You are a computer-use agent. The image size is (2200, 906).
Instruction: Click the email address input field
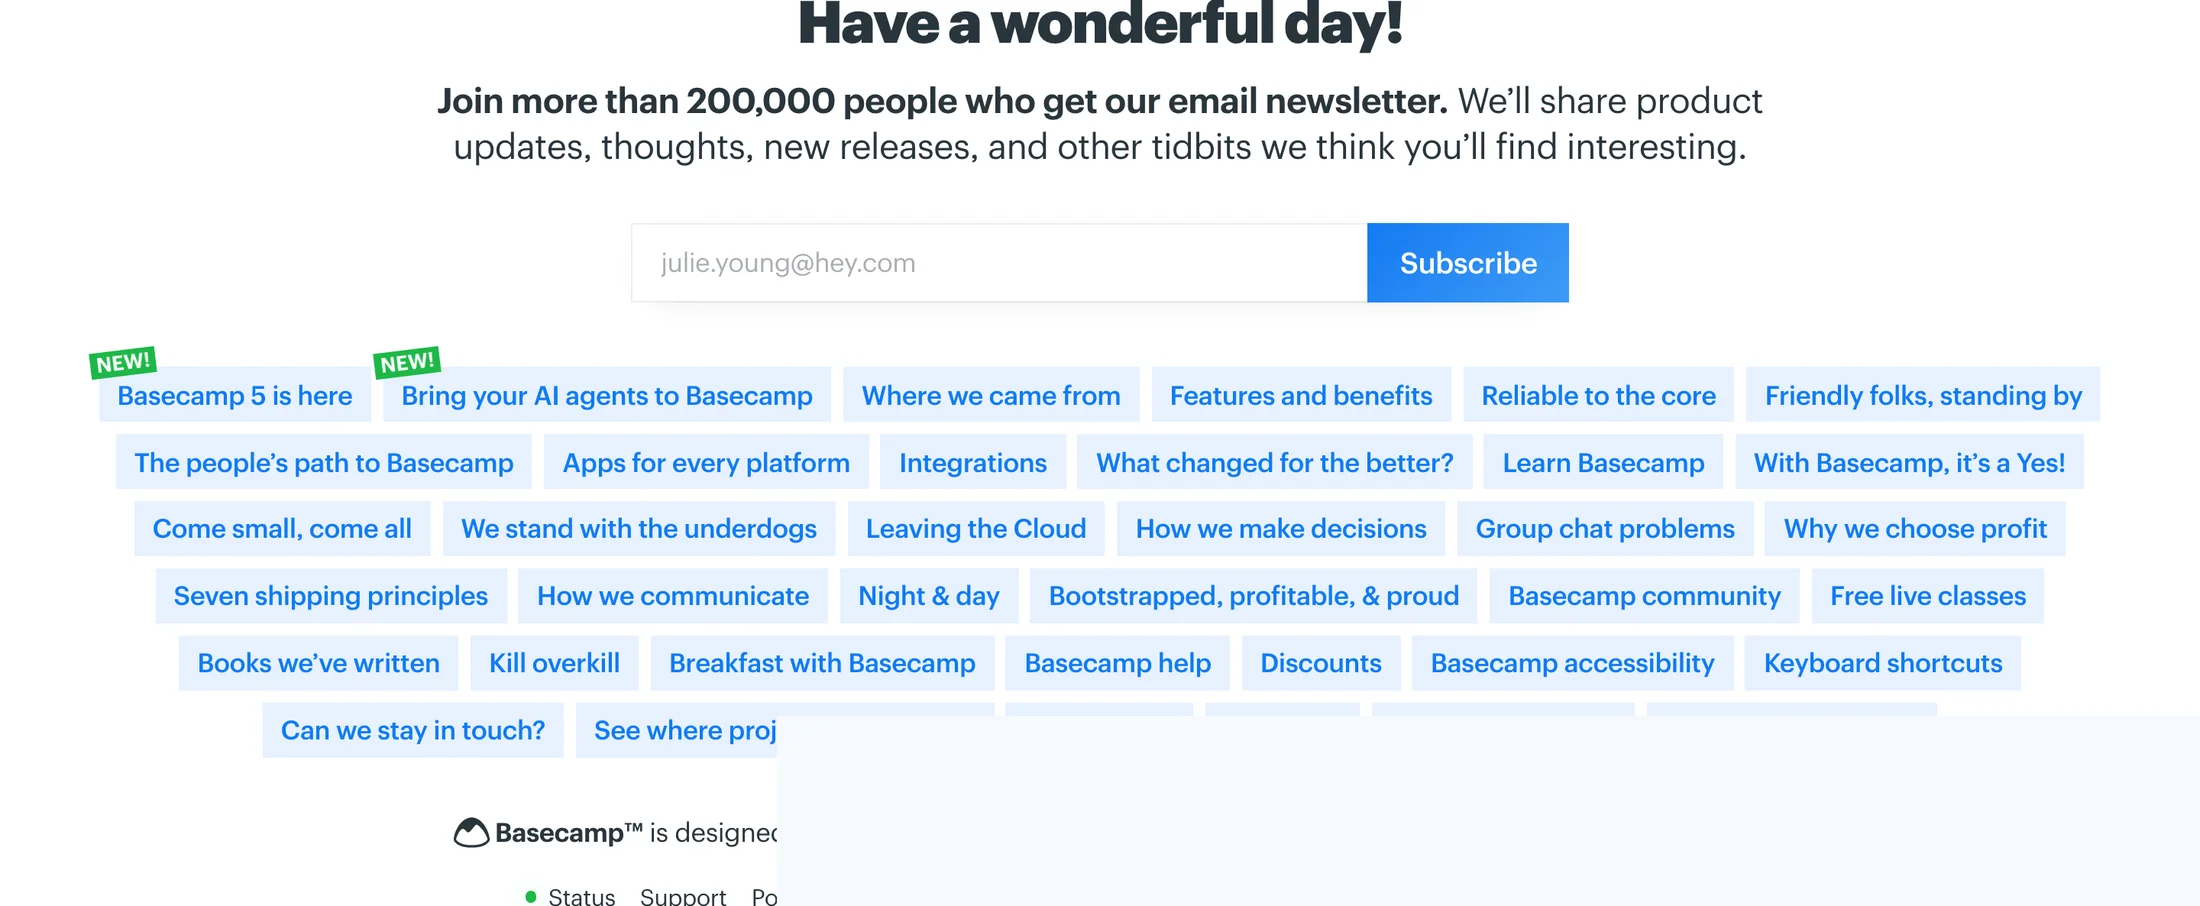pyautogui.click(x=999, y=263)
